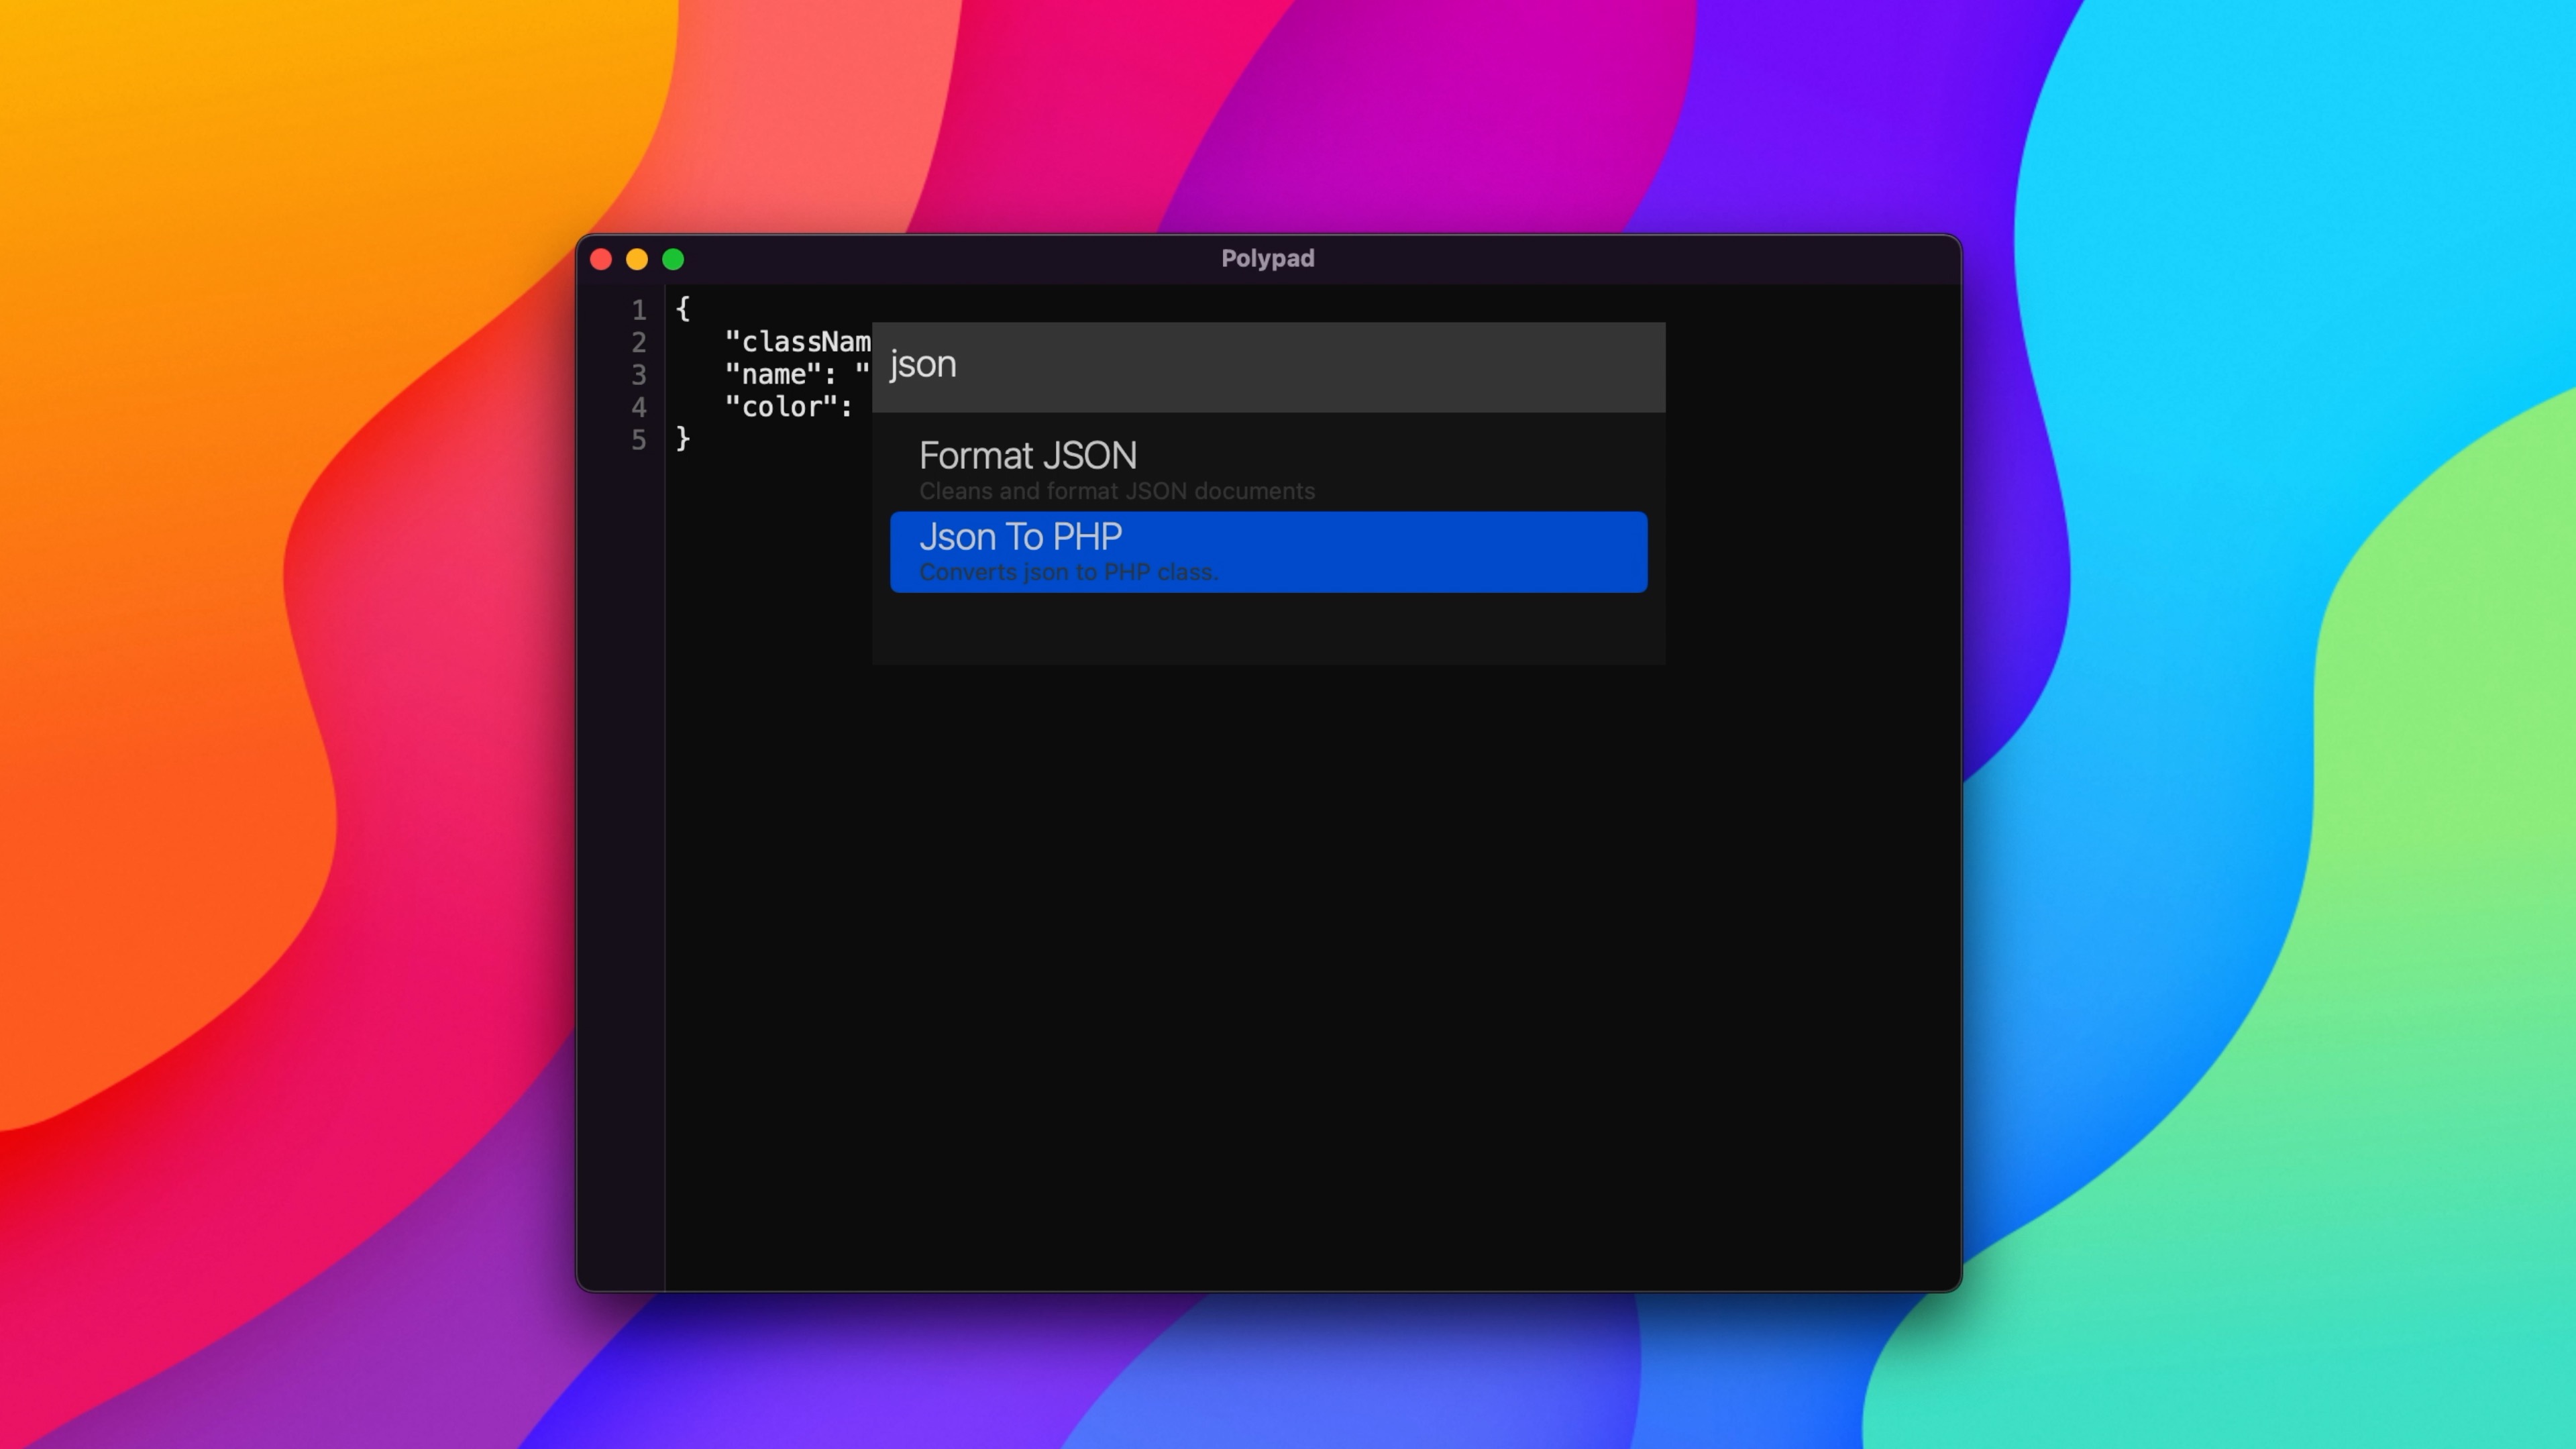The image size is (2576, 1449).
Task: Place cursor at opening brace on line 1
Action: point(683,308)
